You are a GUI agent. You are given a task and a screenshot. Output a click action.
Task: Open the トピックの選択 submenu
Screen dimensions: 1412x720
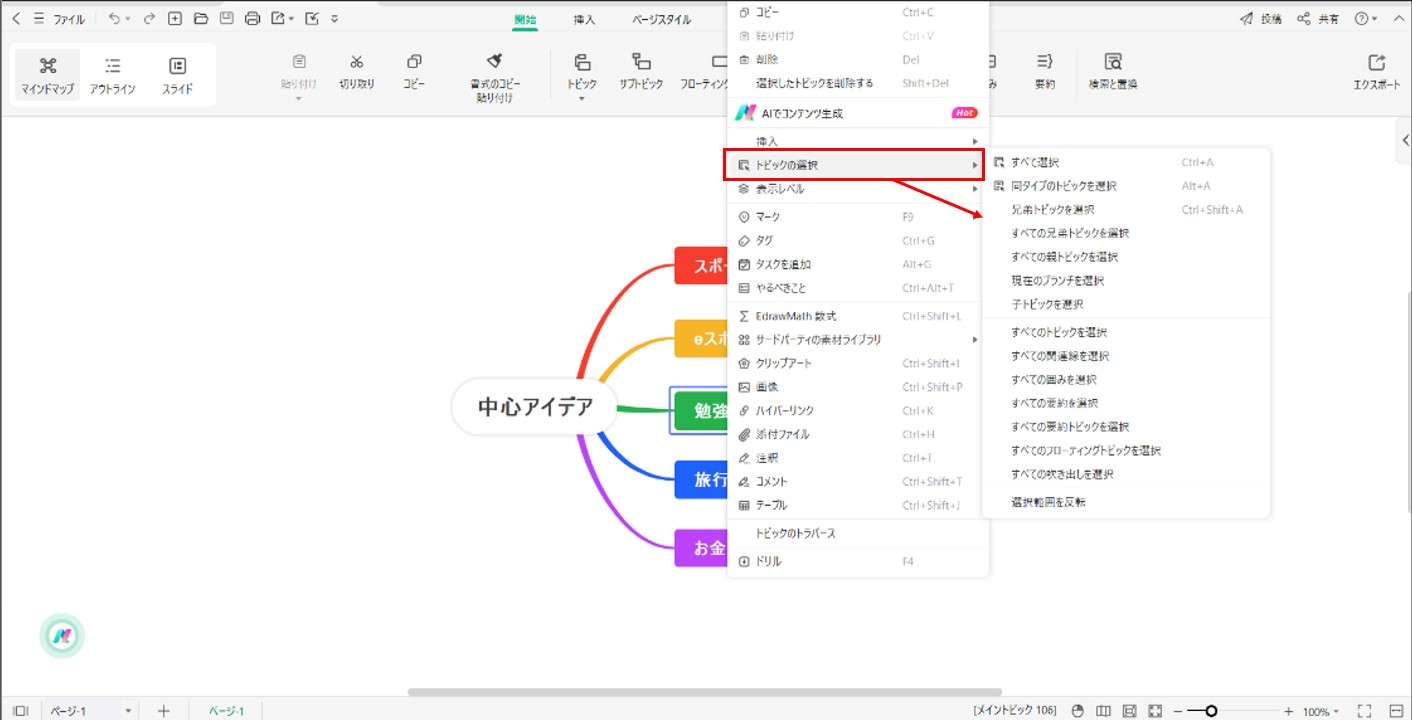853,165
